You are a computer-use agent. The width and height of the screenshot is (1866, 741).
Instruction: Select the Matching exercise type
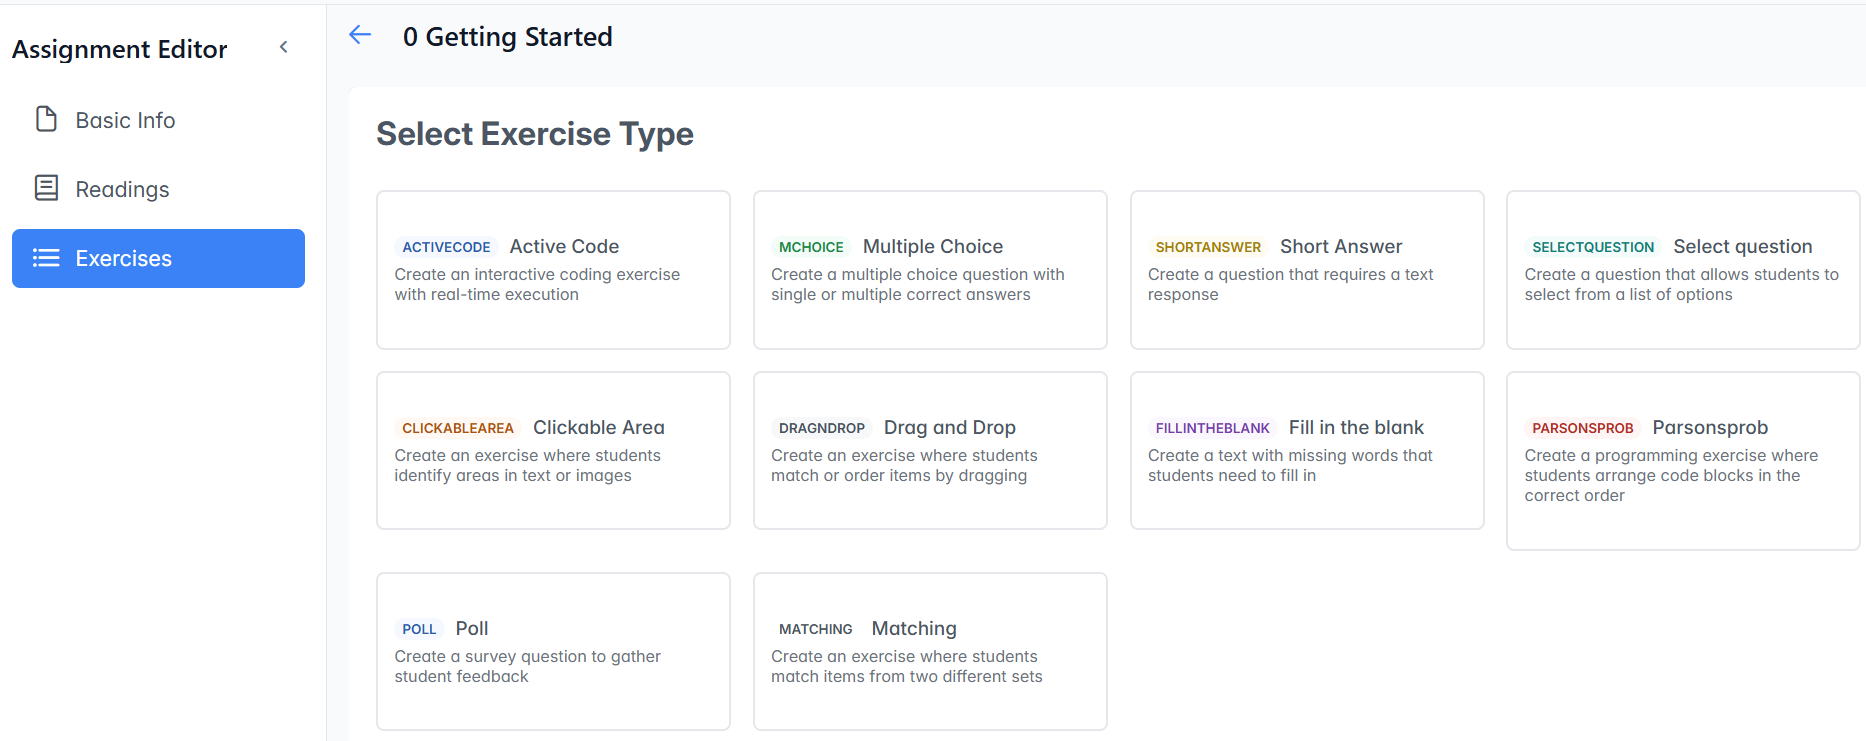[x=930, y=652]
